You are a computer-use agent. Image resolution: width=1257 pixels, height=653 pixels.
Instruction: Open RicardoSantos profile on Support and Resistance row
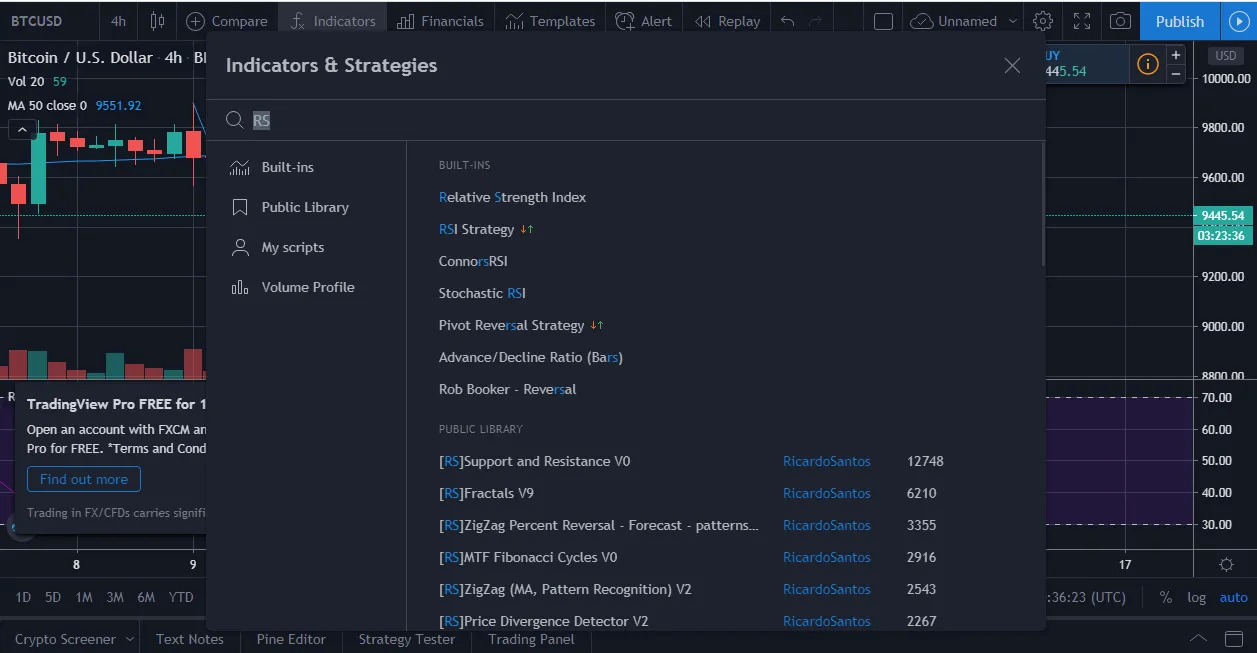[826, 461]
